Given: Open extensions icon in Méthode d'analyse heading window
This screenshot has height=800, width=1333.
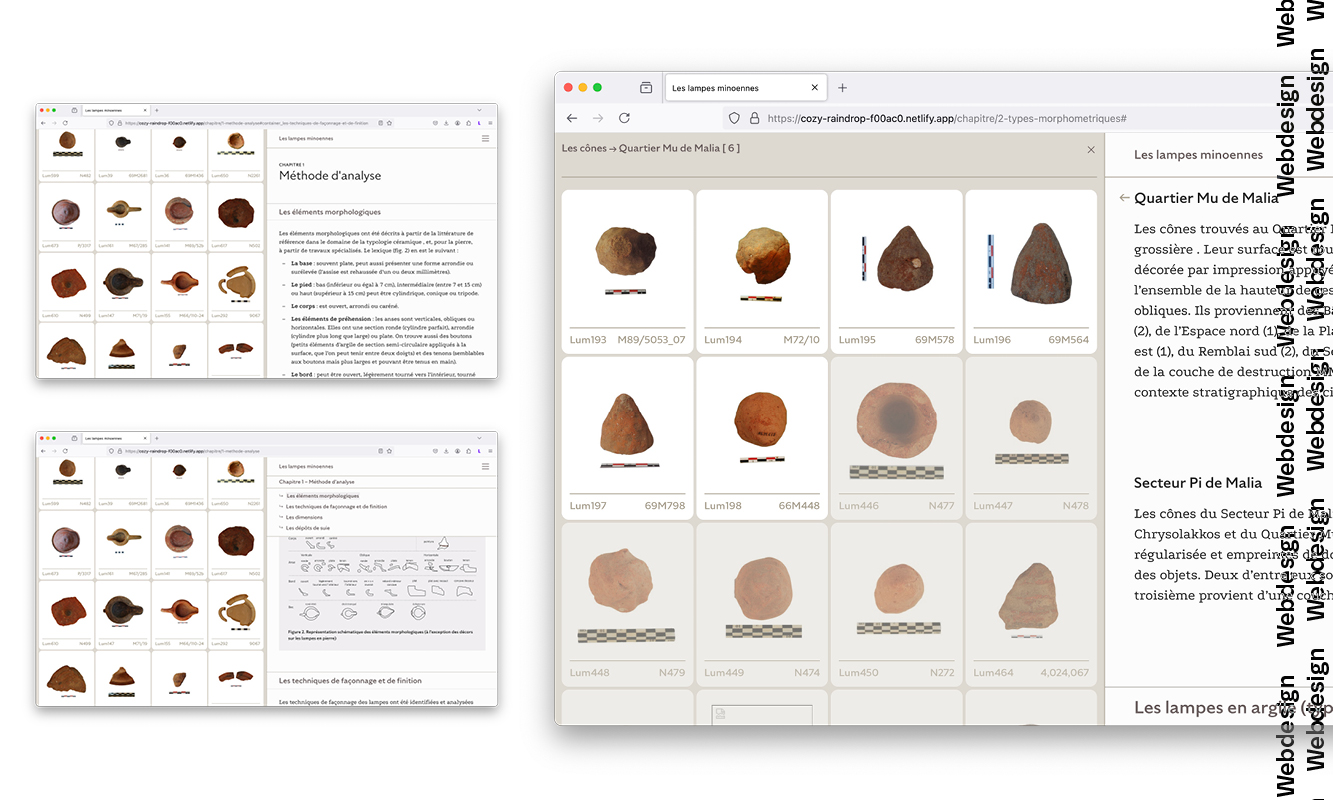Looking at the screenshot, I should [x=468, y=123].
